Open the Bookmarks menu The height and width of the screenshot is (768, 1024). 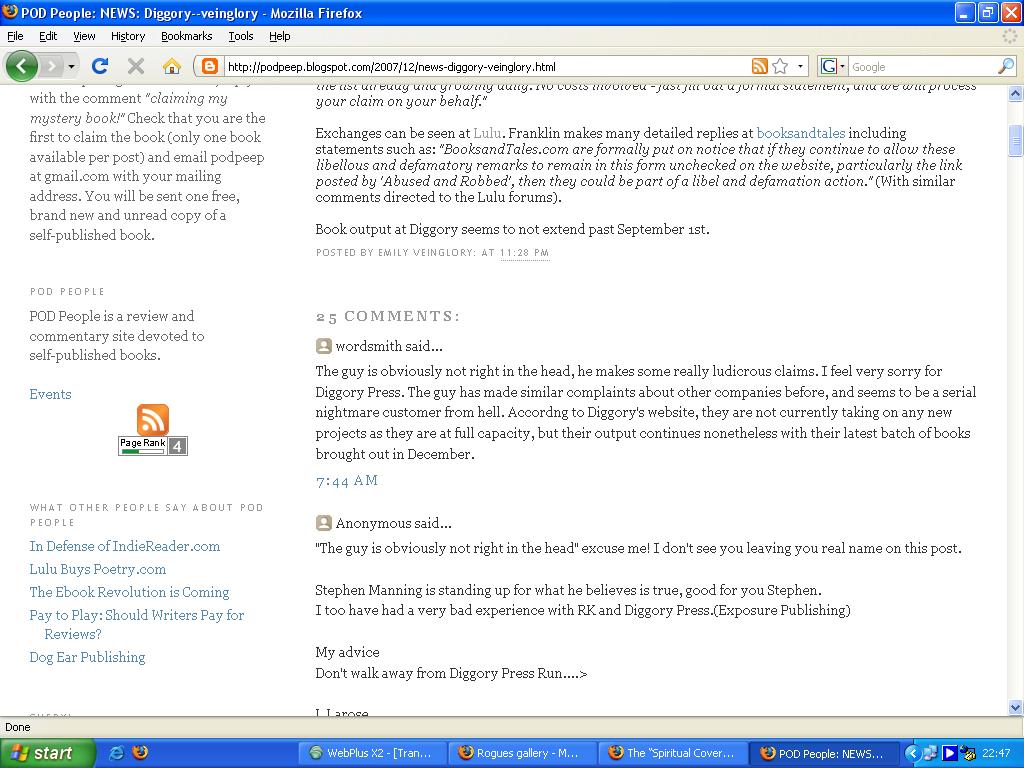(187, 36)
